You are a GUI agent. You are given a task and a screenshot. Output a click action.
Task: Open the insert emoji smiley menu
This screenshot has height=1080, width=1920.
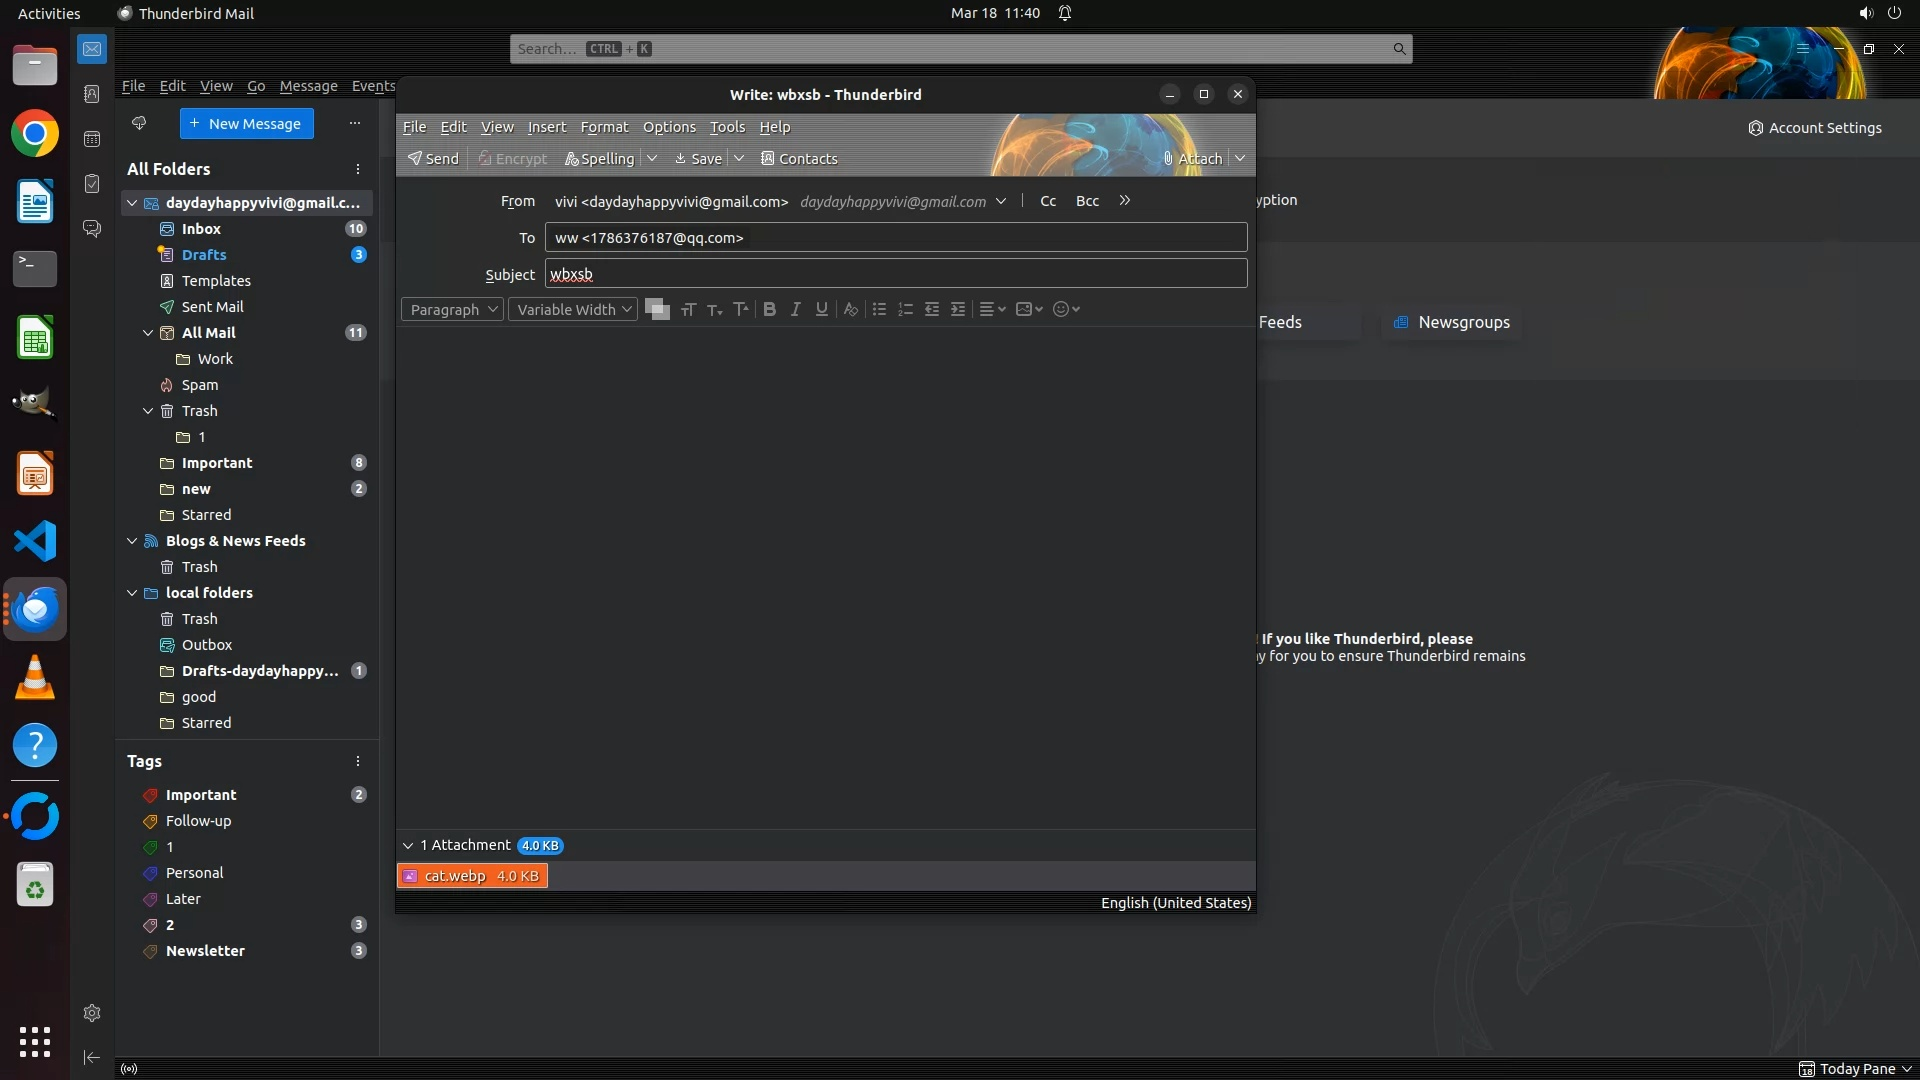pyautogui.click(x=1066, y=309)
